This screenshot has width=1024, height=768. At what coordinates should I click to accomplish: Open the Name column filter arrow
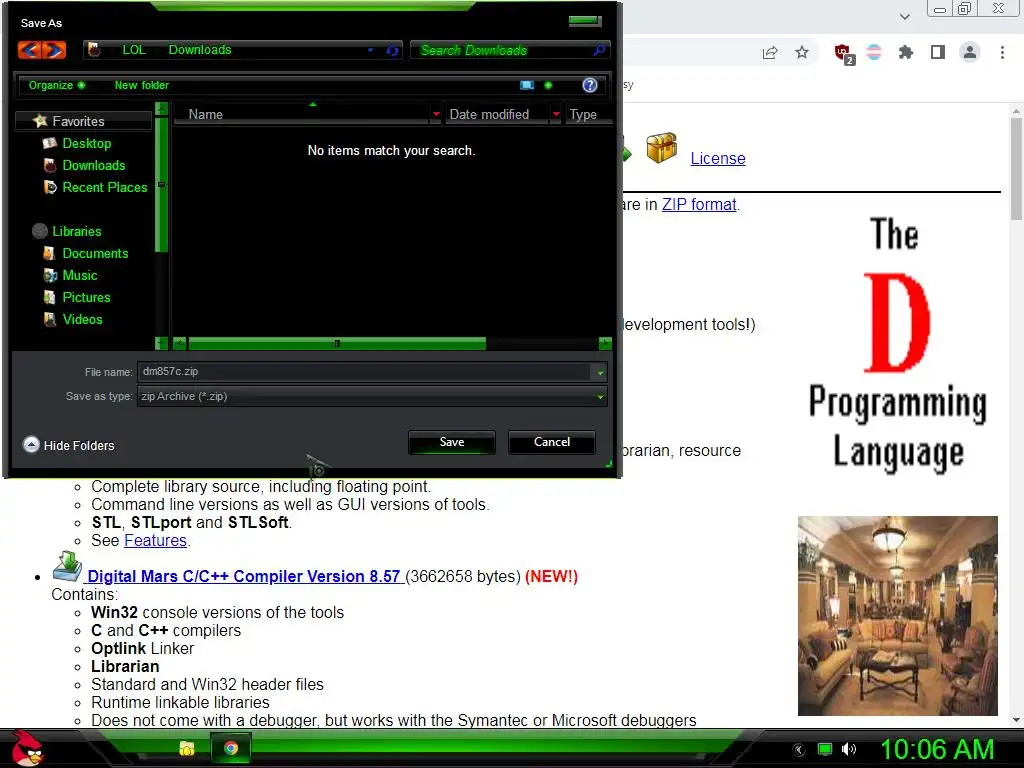click(436, 114)
